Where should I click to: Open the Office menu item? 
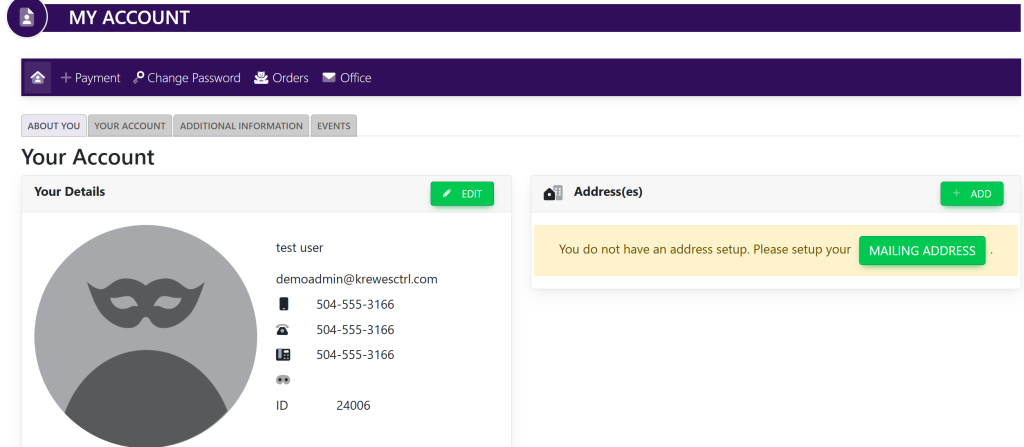pyautogui.click(x=346, y=78)
